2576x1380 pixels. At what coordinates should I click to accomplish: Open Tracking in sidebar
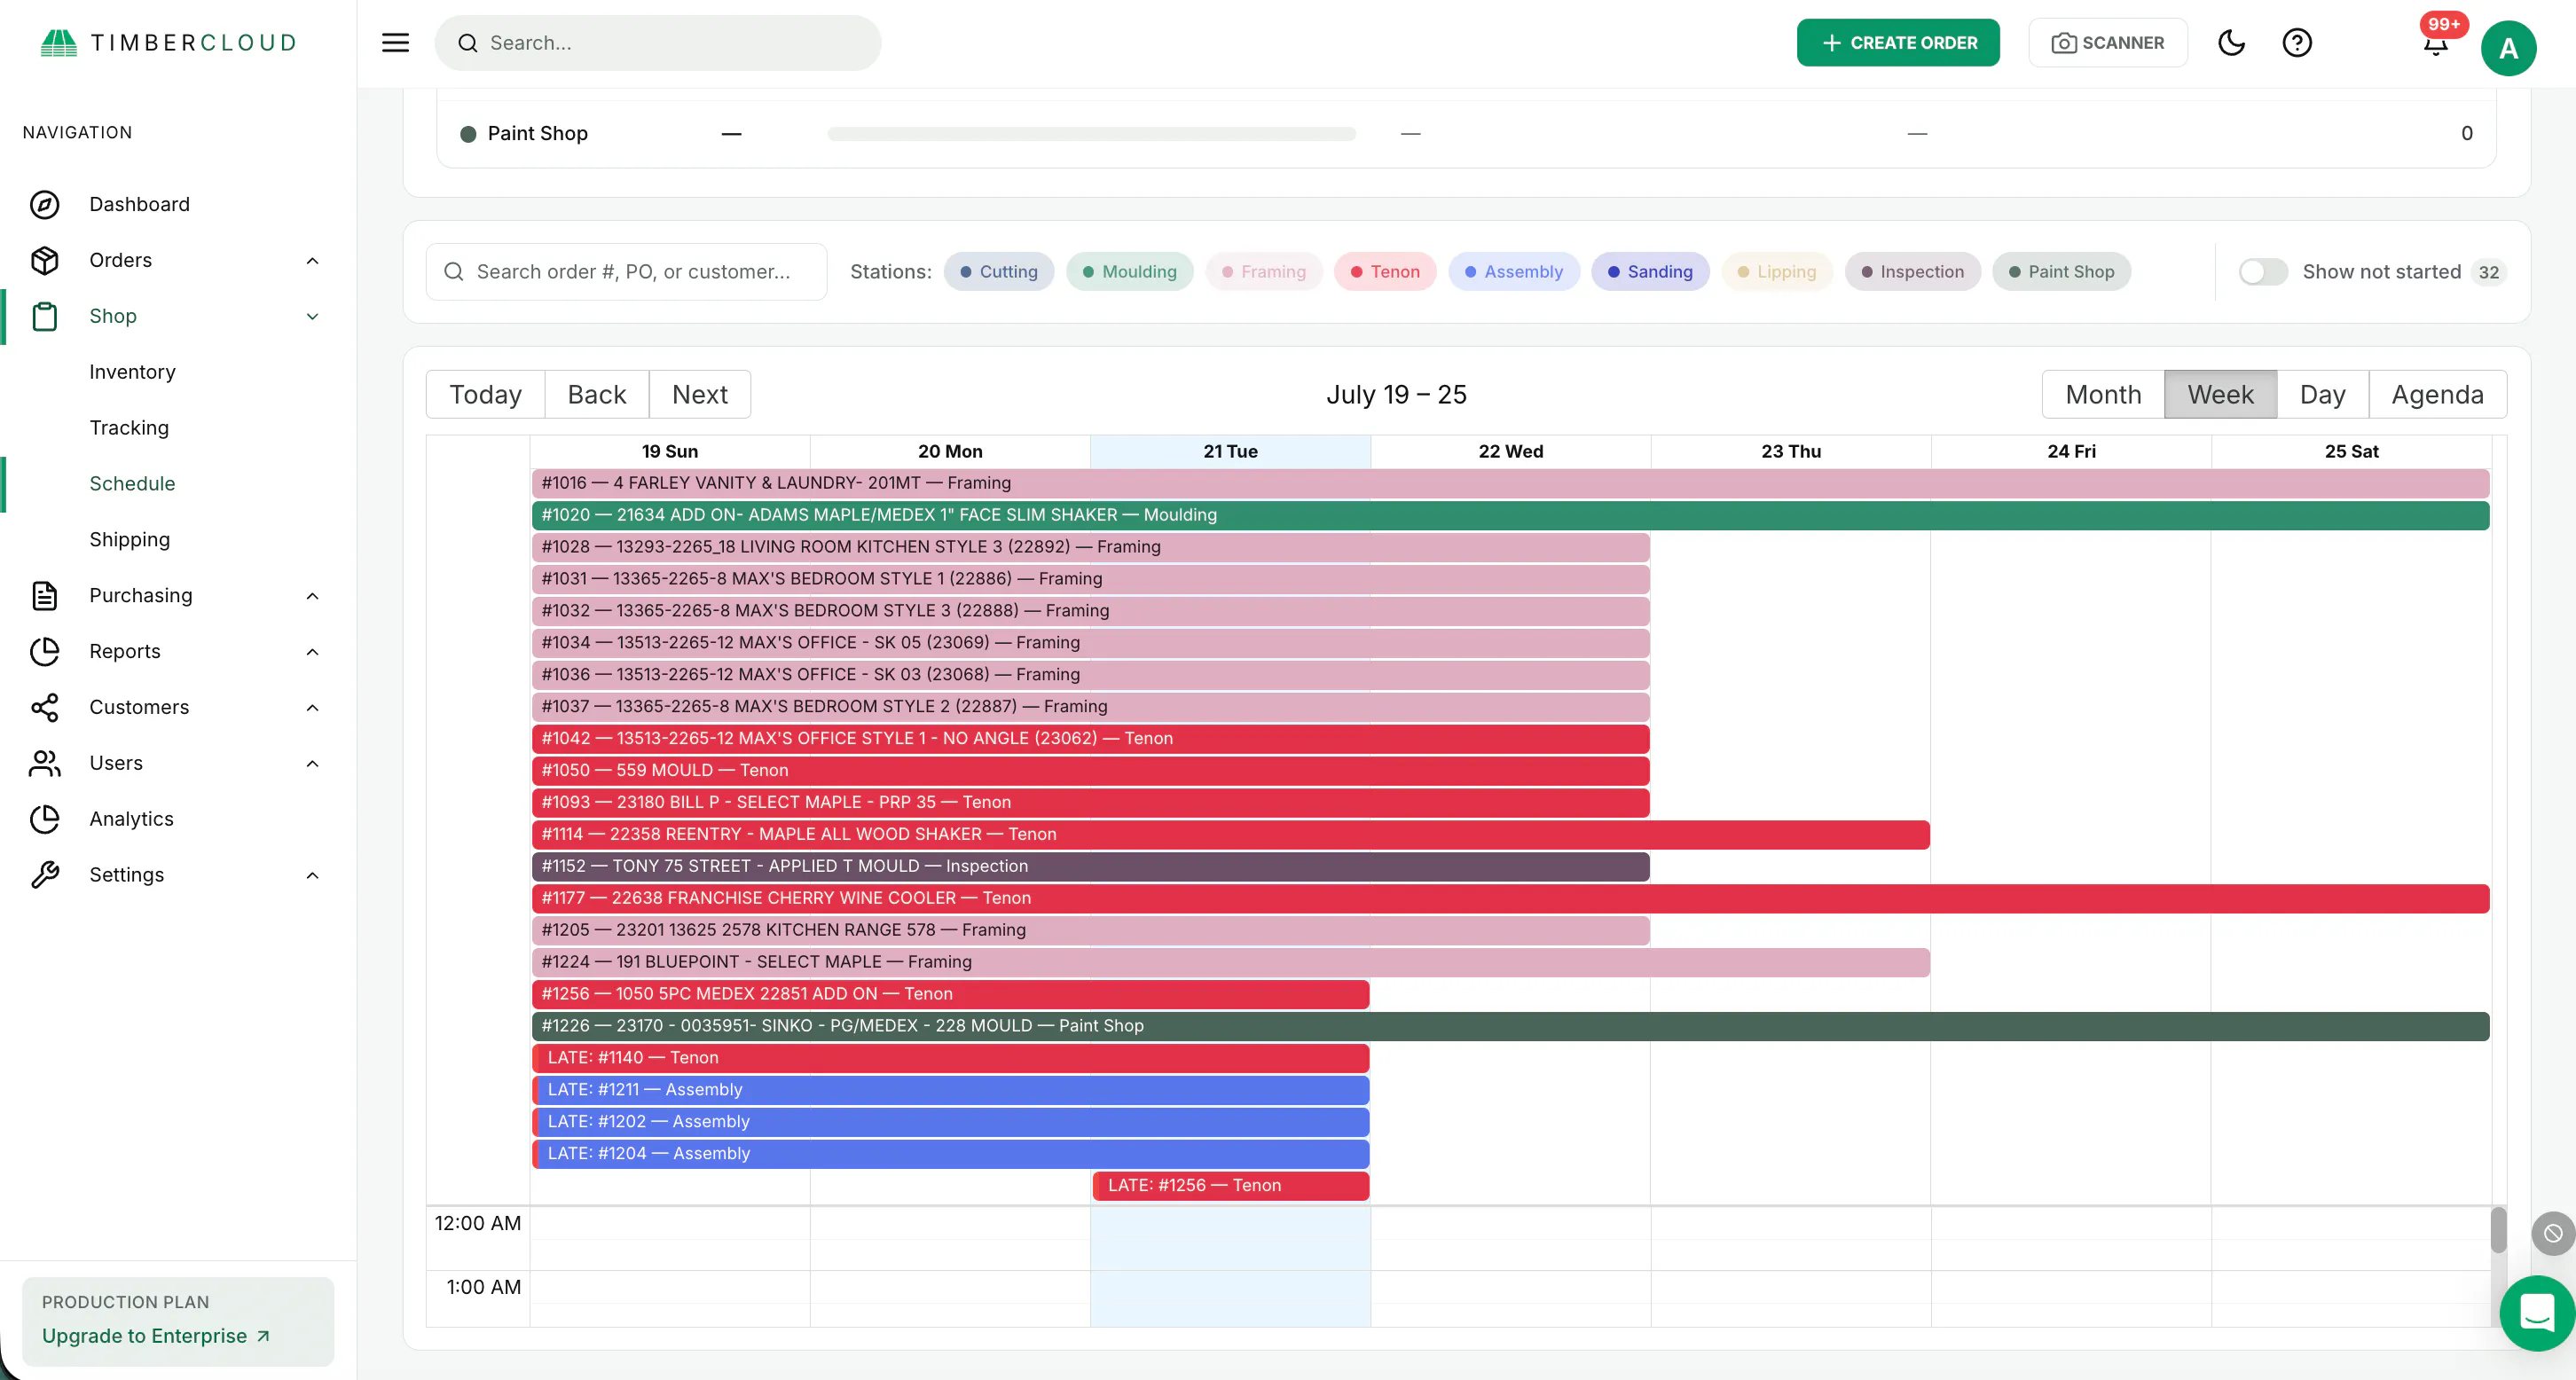tap(129, 428)
